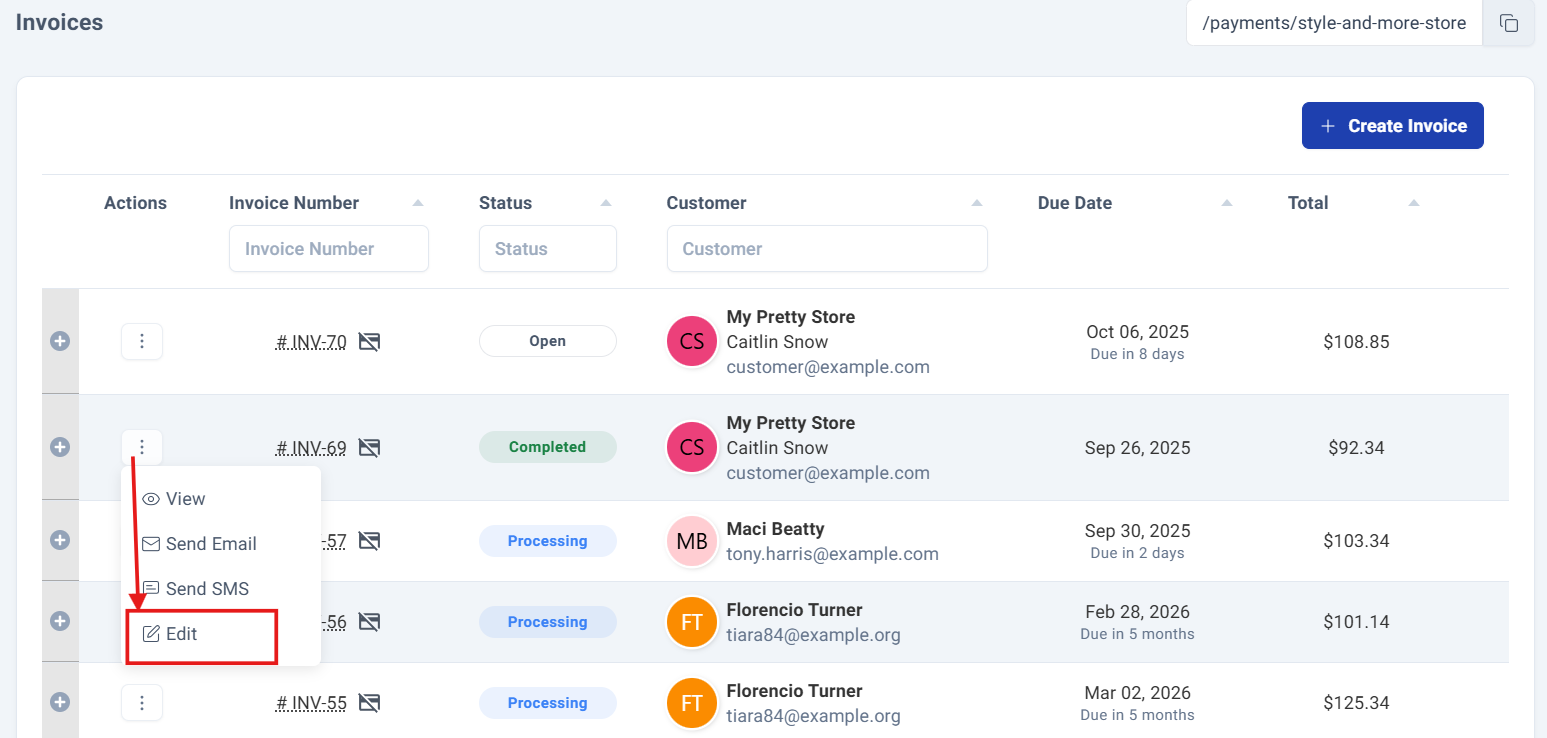Sort by Customer column arrow

pos(976,203)
